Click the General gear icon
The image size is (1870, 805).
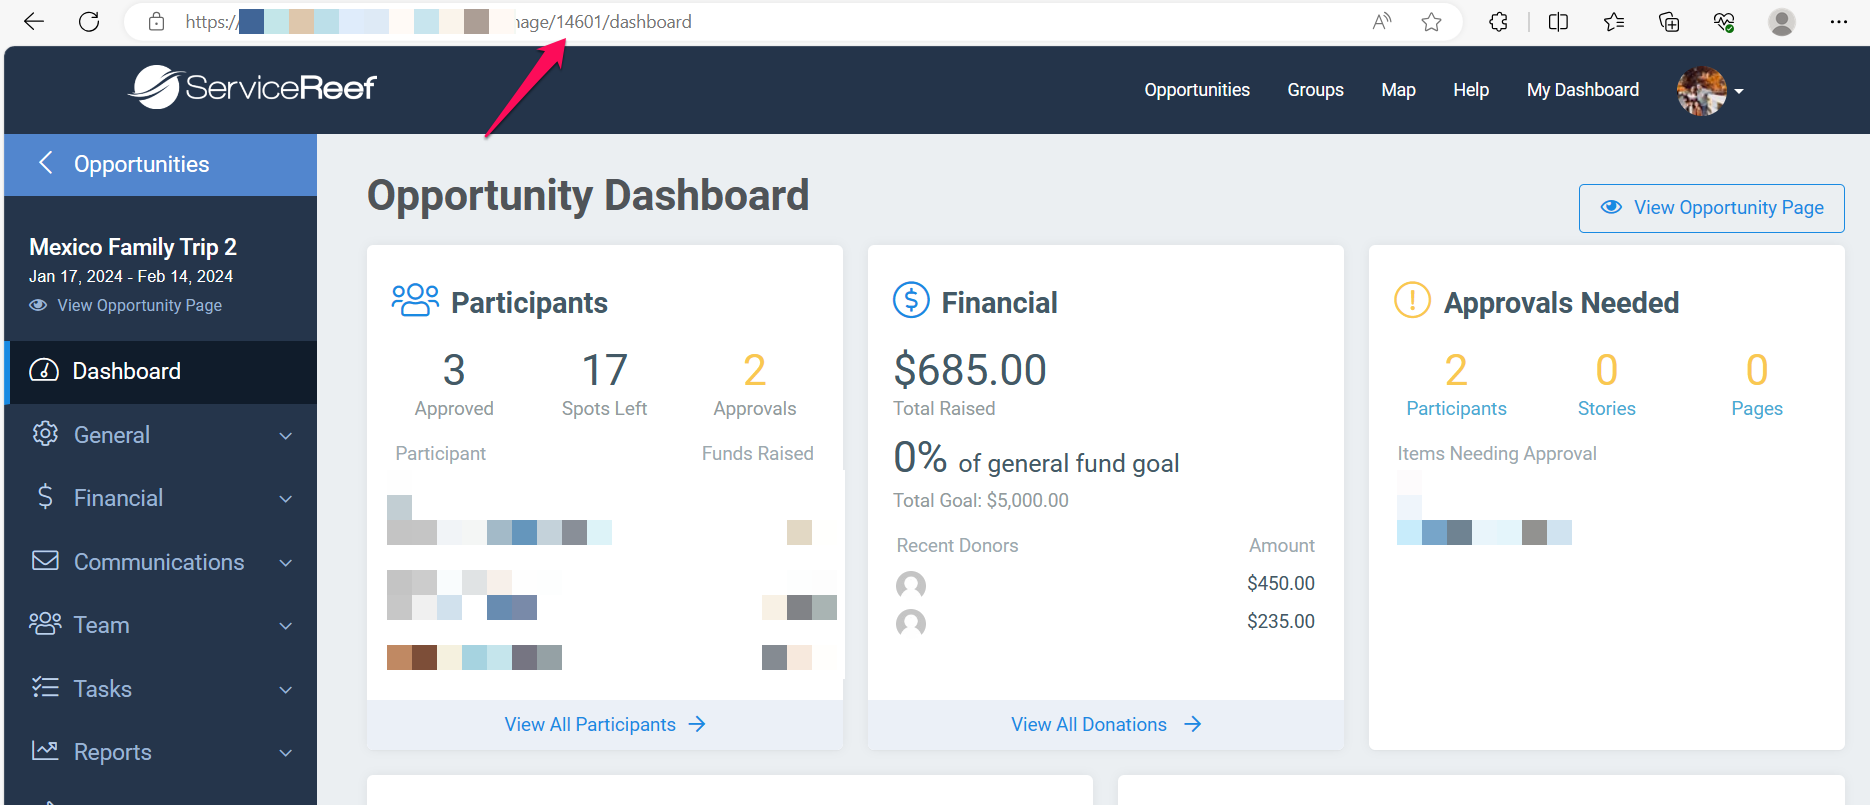45,434
